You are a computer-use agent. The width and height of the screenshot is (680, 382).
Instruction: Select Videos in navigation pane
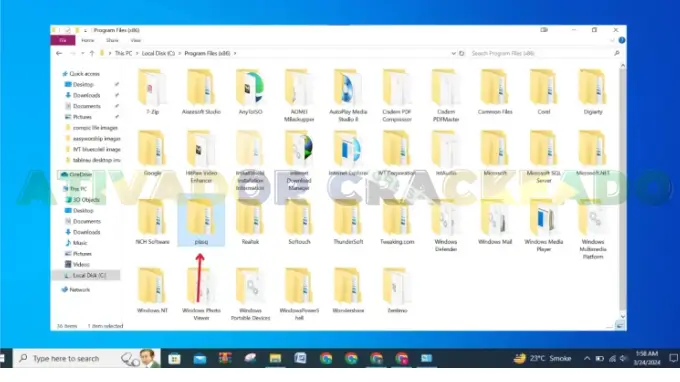tap(81, 264)
